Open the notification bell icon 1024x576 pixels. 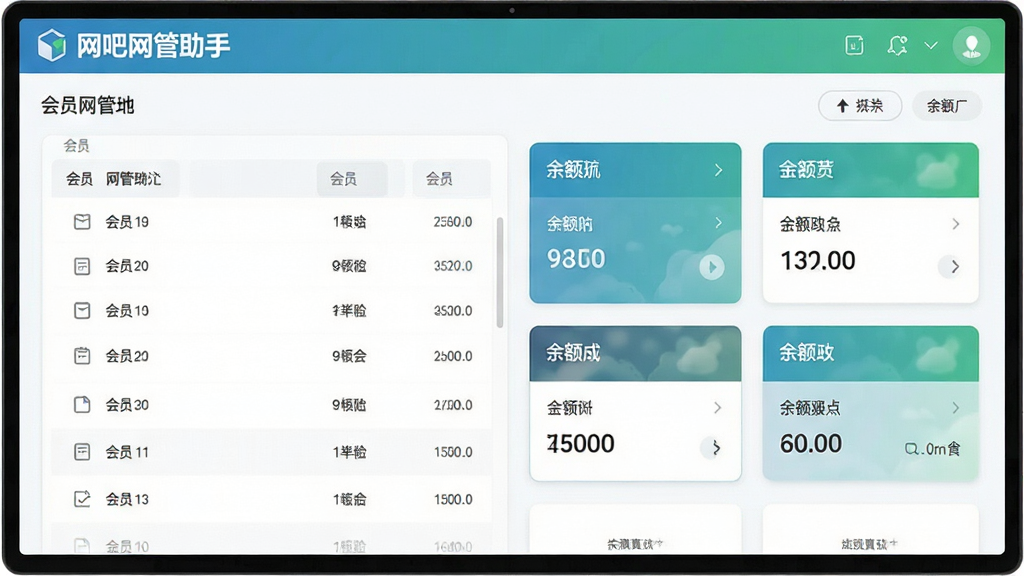[x=897, y=45]
